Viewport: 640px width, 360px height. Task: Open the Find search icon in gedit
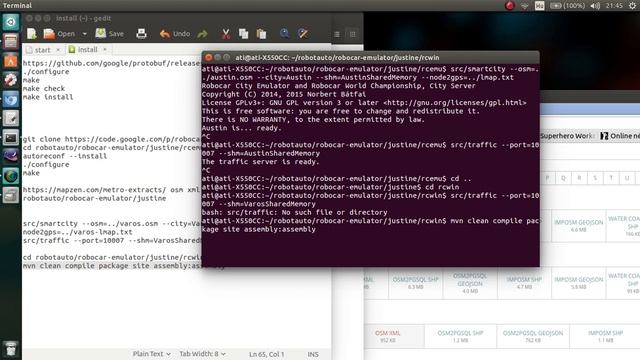pyautogui.click(x=284, y=34)
